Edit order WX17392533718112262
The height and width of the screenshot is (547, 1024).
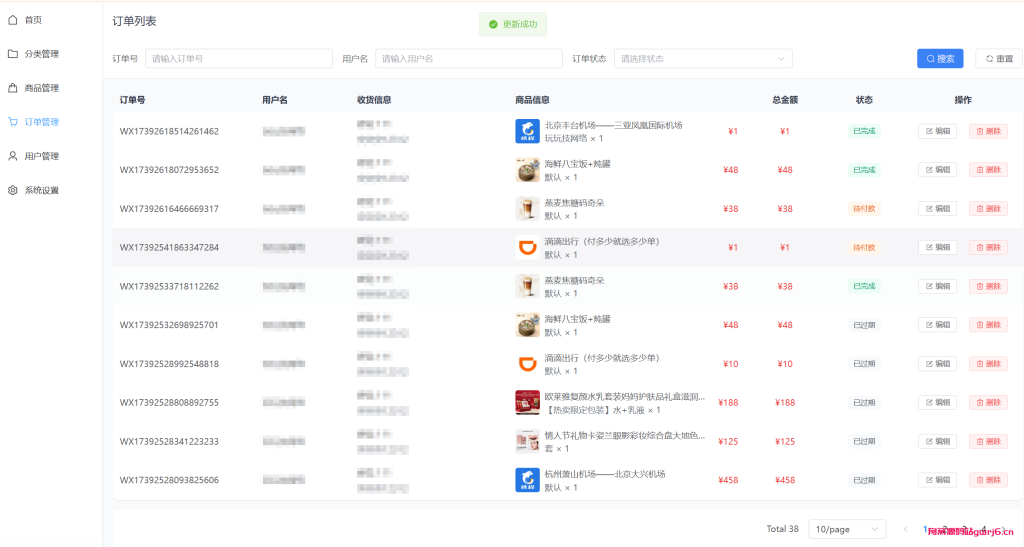(x=937, y=287)
